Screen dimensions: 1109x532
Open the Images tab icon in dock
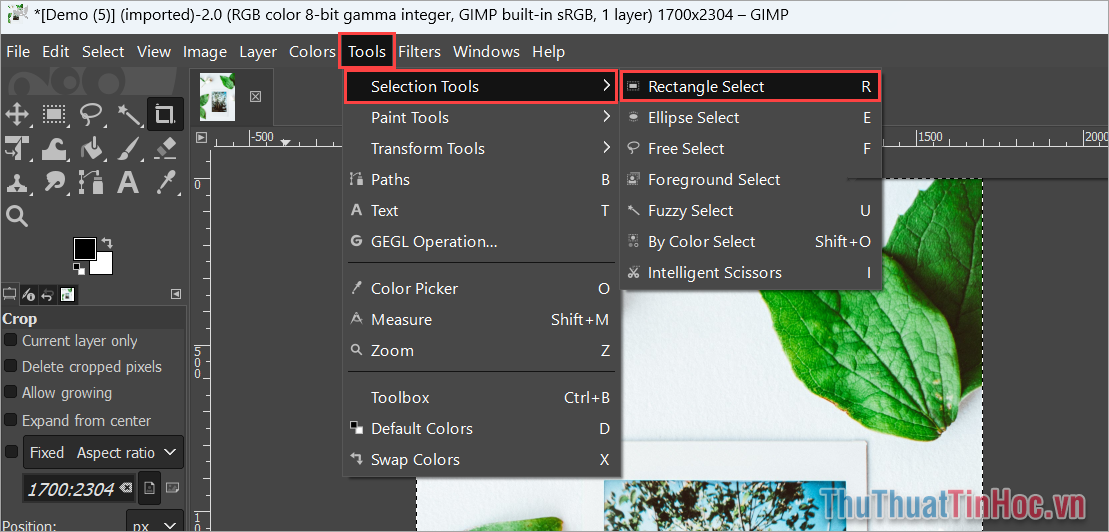click(x=68, y=294)
